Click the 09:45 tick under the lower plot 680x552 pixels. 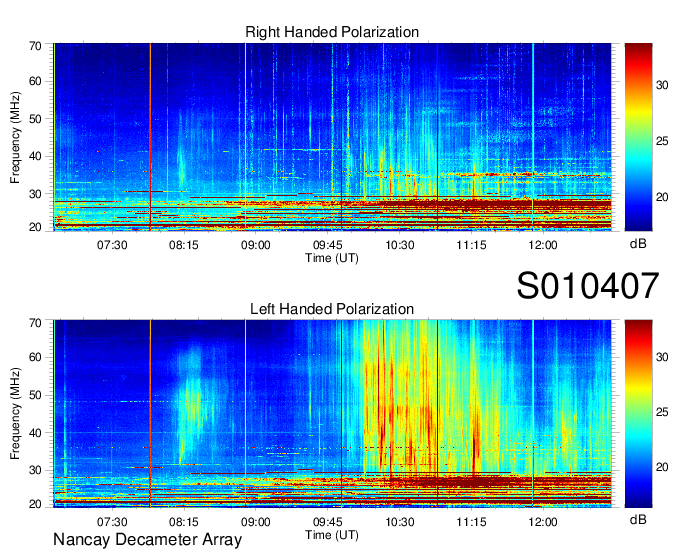click(328, 522)
